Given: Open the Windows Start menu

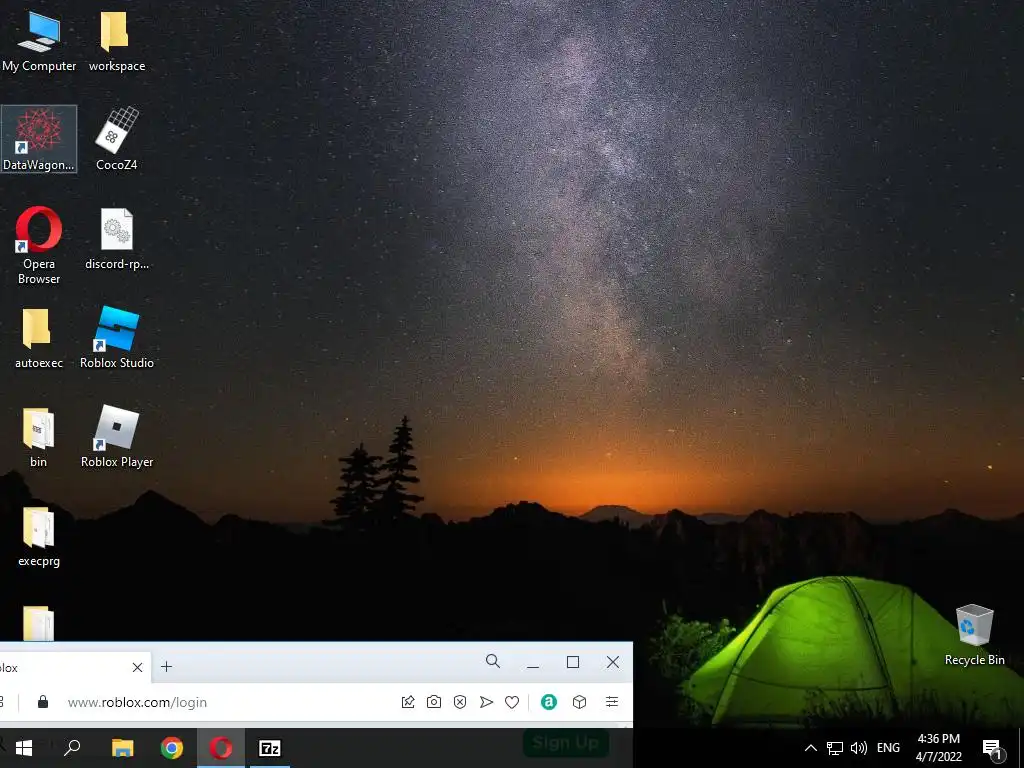Looking at the screenshot, I should pos(24,748).
